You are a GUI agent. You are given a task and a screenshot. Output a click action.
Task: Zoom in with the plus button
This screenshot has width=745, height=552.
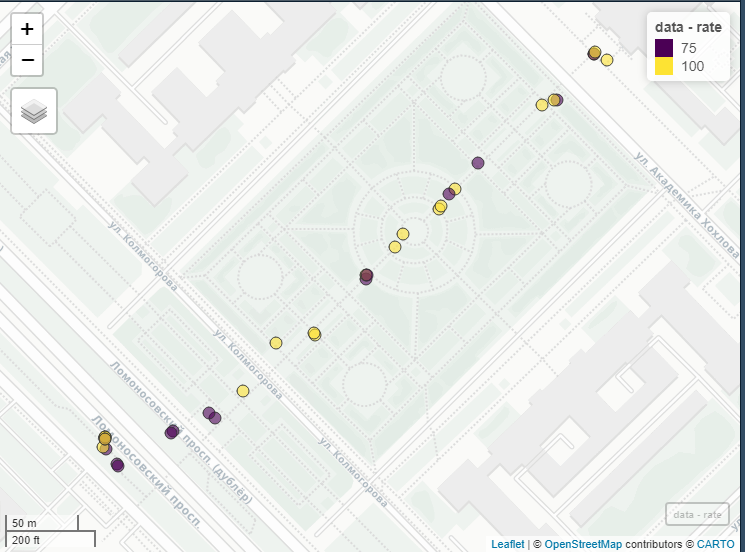click(27, 29)
